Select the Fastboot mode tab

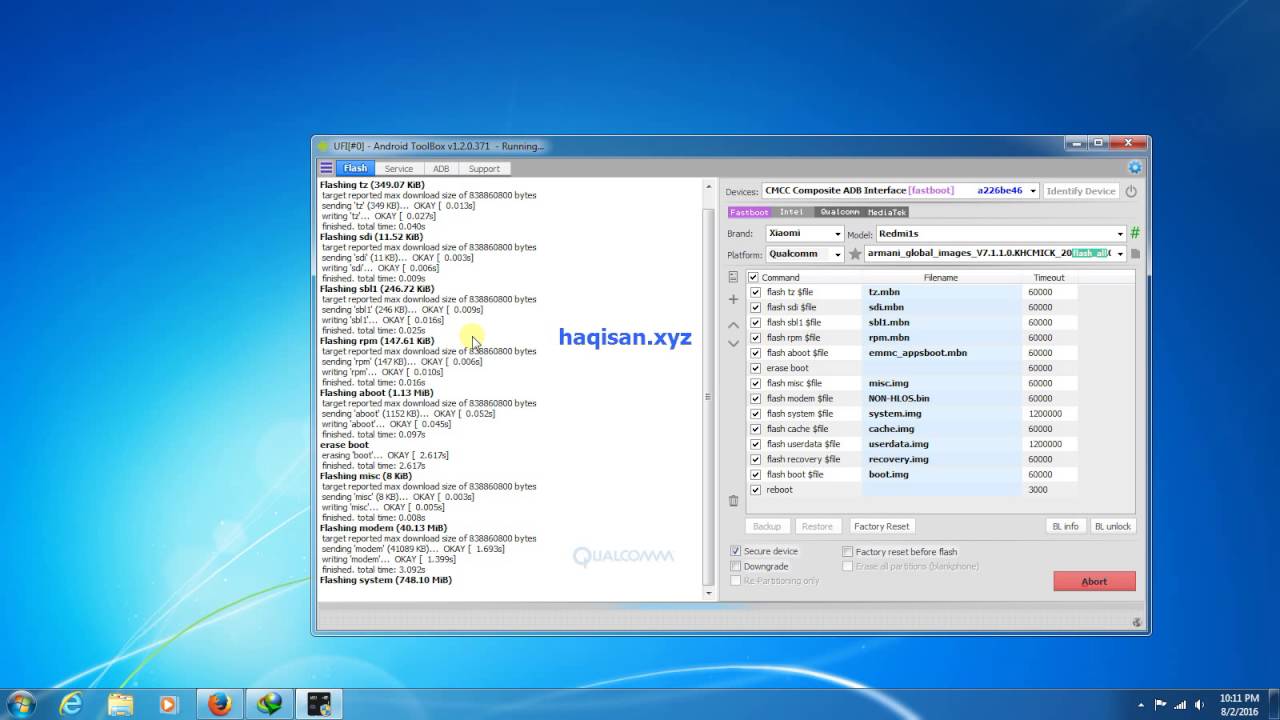point(749,212)
